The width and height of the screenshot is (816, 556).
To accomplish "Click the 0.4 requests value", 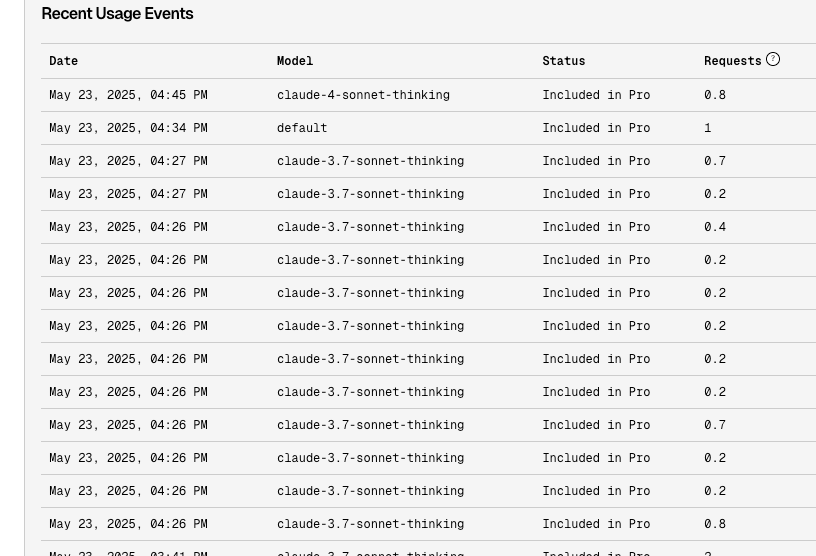I will pos(715,227).
